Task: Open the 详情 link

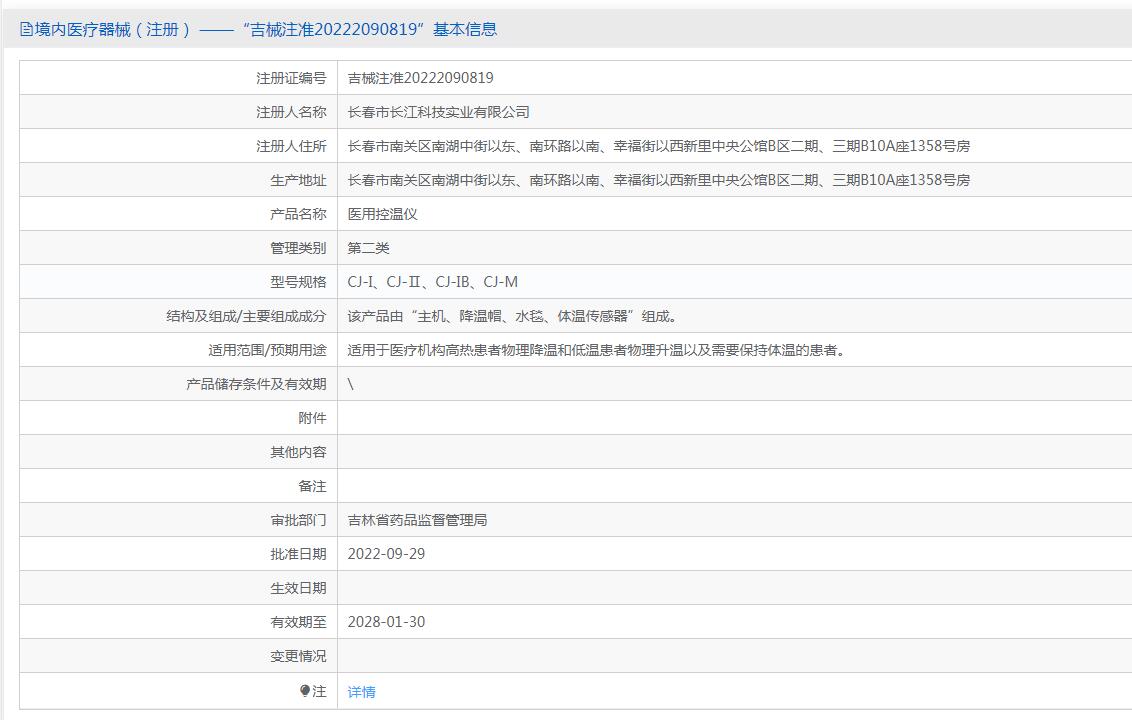Action: (x=361, y=692)
